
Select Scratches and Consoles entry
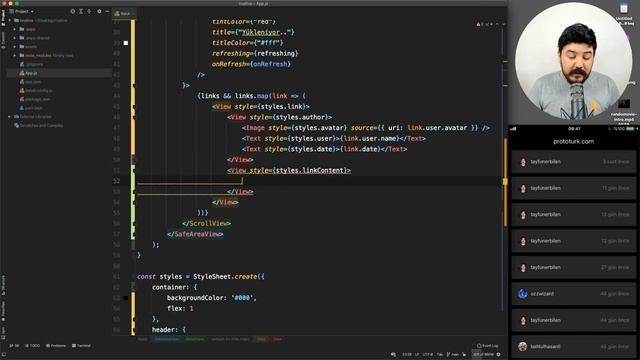click(x=39, y=126)
